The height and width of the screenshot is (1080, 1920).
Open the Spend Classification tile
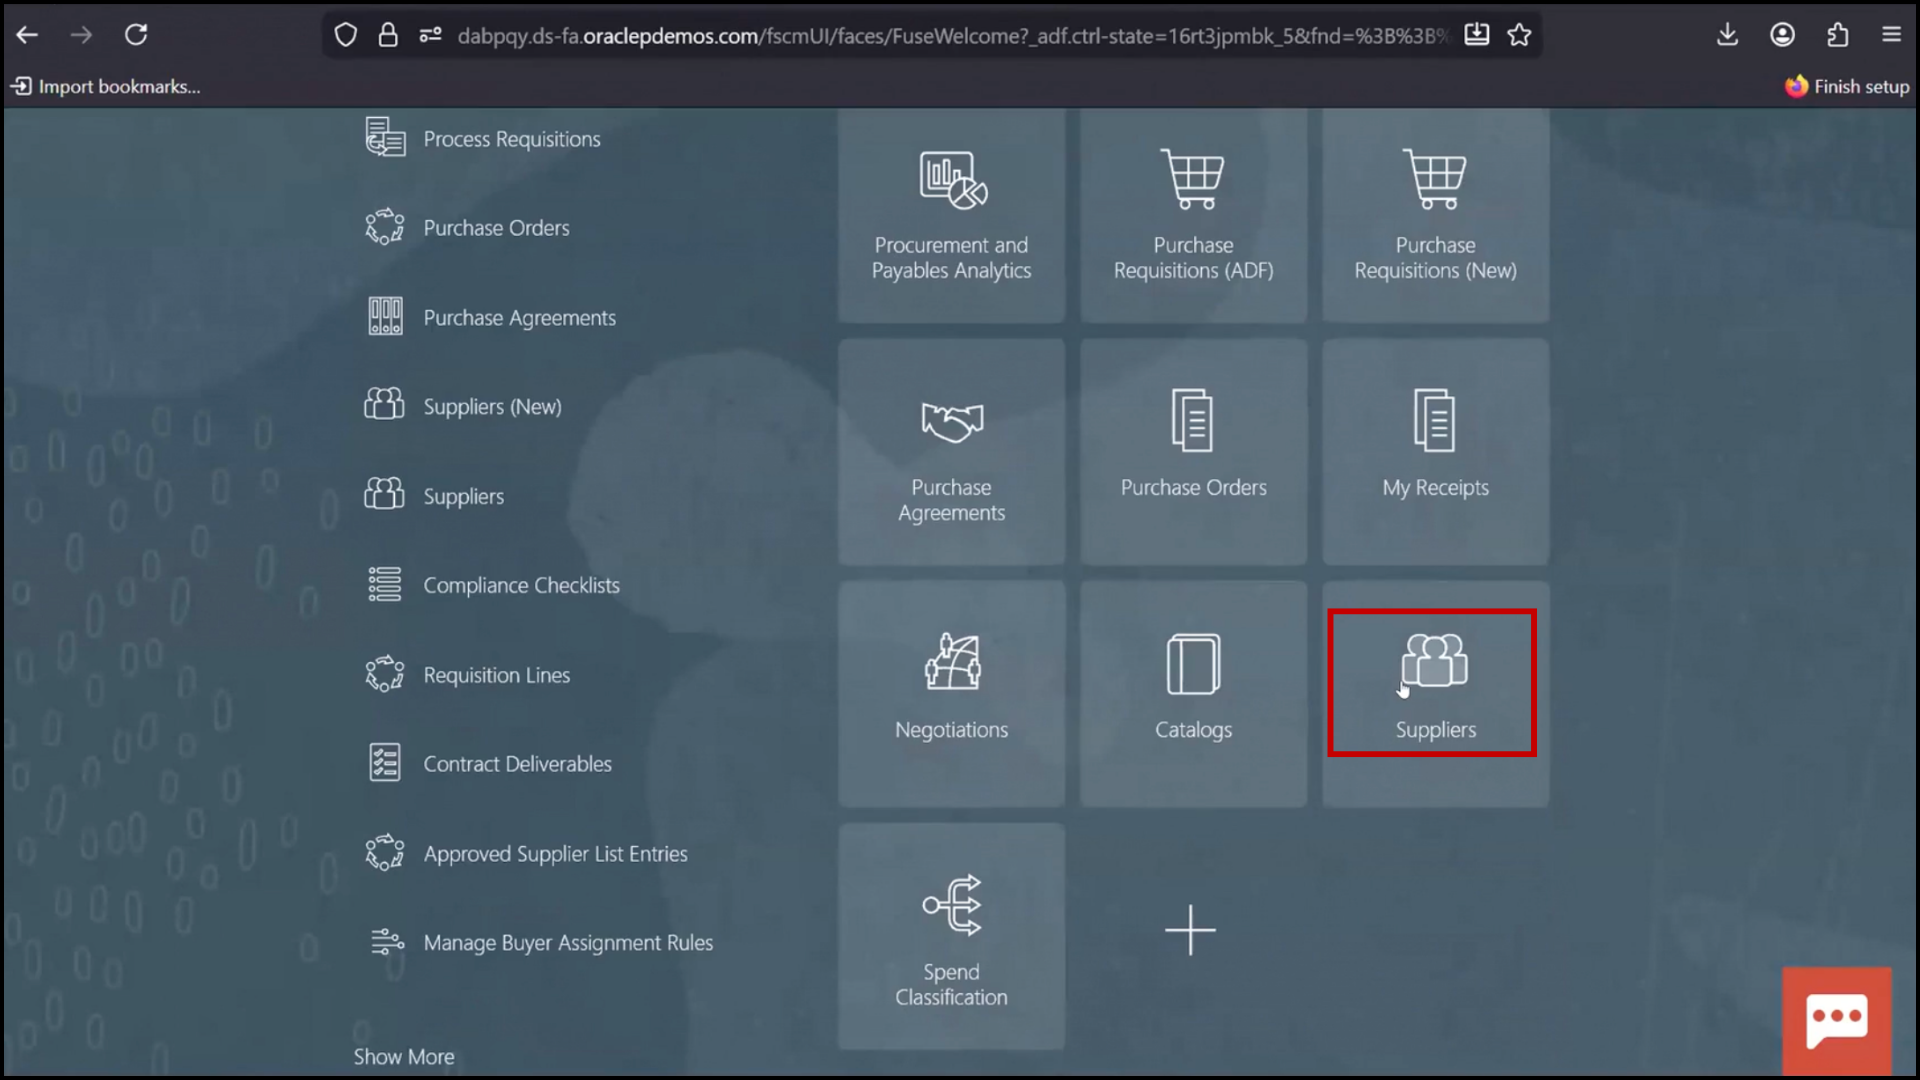pos(951,935)
